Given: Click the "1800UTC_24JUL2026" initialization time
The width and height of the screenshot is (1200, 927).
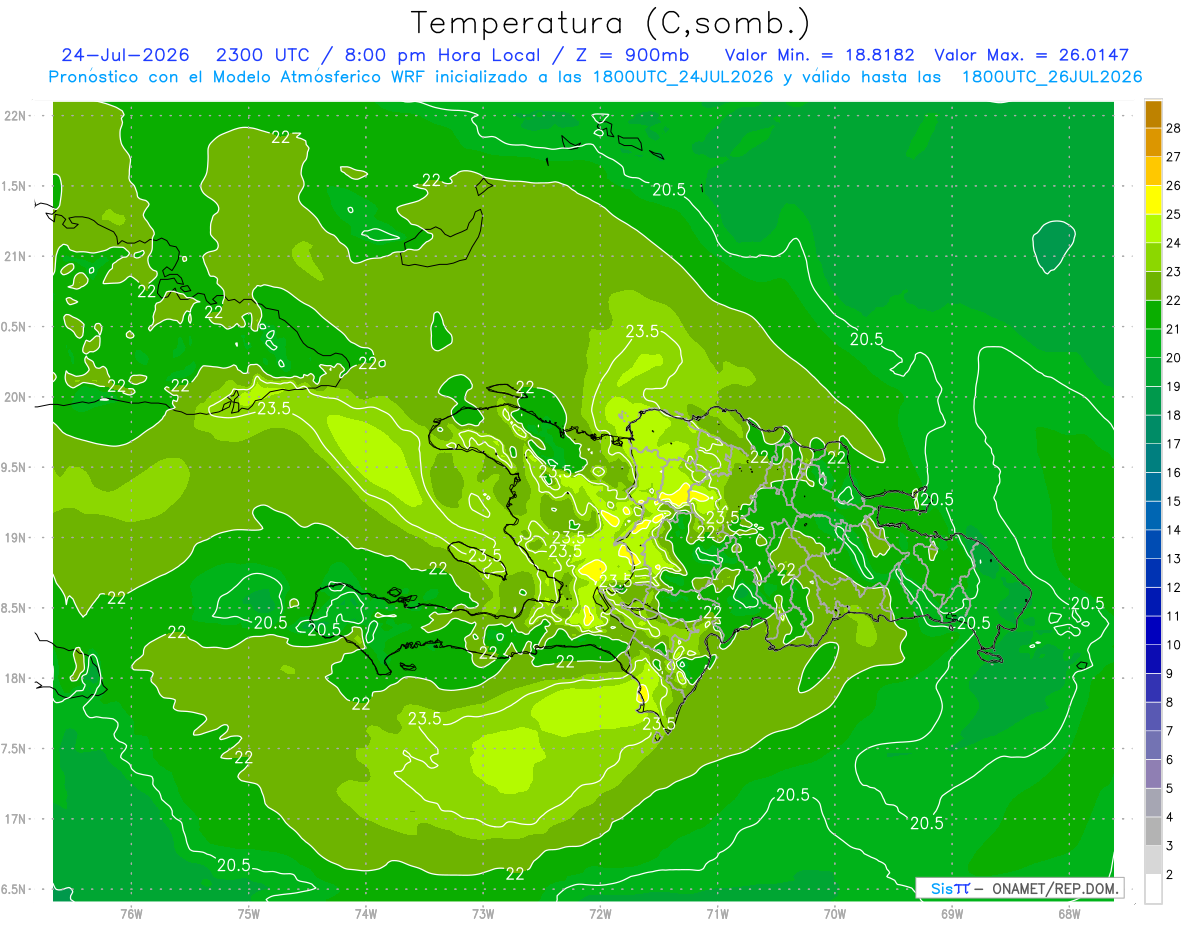Looking at the screenshot, I should [682, 77].
